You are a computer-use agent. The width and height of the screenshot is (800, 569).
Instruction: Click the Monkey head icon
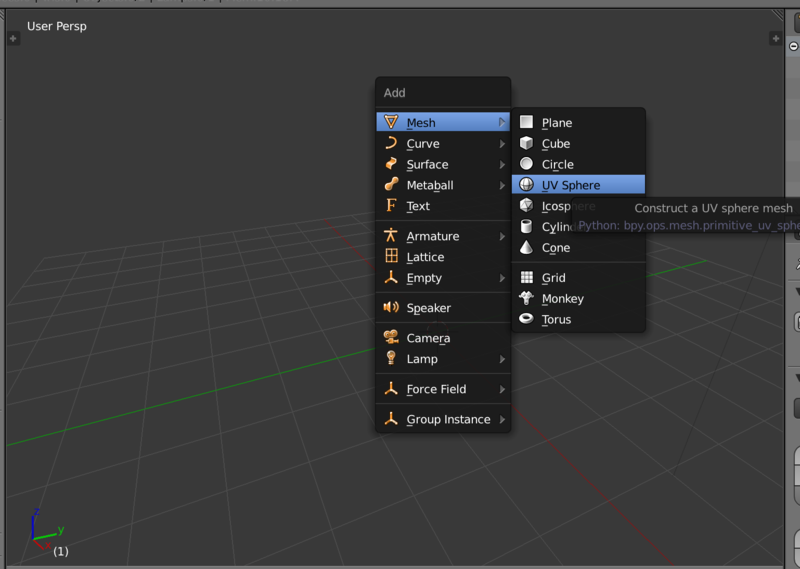click(x=526, y=298)
